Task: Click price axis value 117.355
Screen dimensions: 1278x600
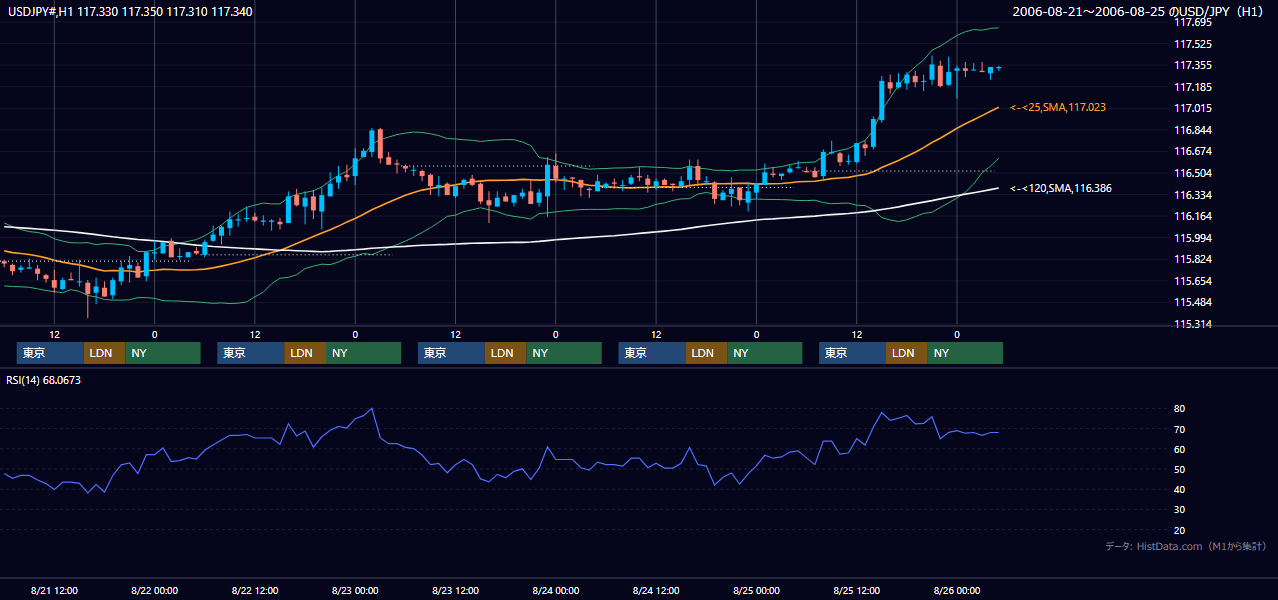Action: coord(1193,66)
